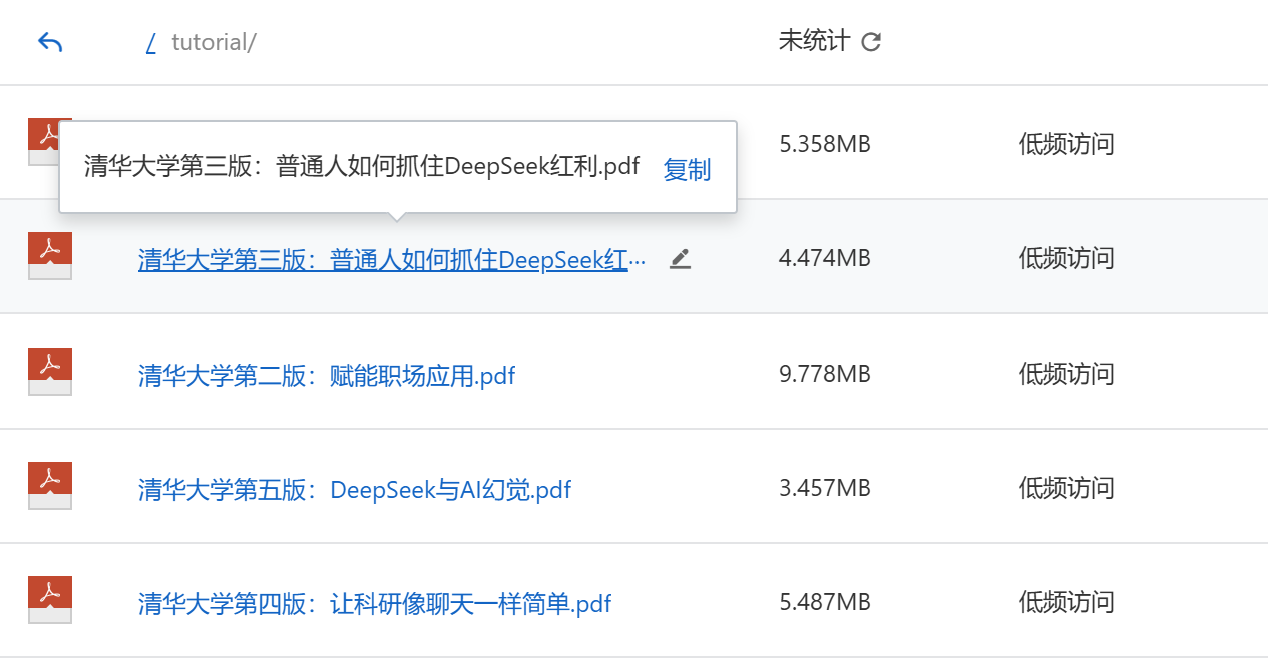
Task: Click 低频访问 in the 5.358MB row
Action: pos(1066,144)
